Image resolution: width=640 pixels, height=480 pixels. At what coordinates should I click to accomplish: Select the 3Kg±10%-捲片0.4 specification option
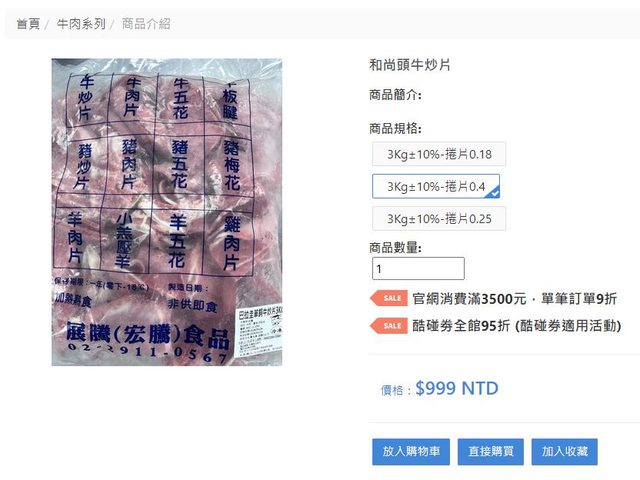point(436,187)
